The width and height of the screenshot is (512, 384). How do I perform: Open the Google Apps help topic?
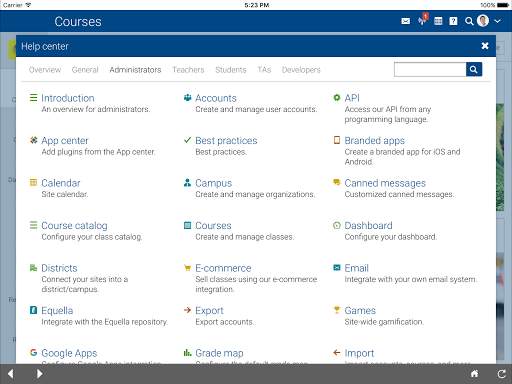69,353
